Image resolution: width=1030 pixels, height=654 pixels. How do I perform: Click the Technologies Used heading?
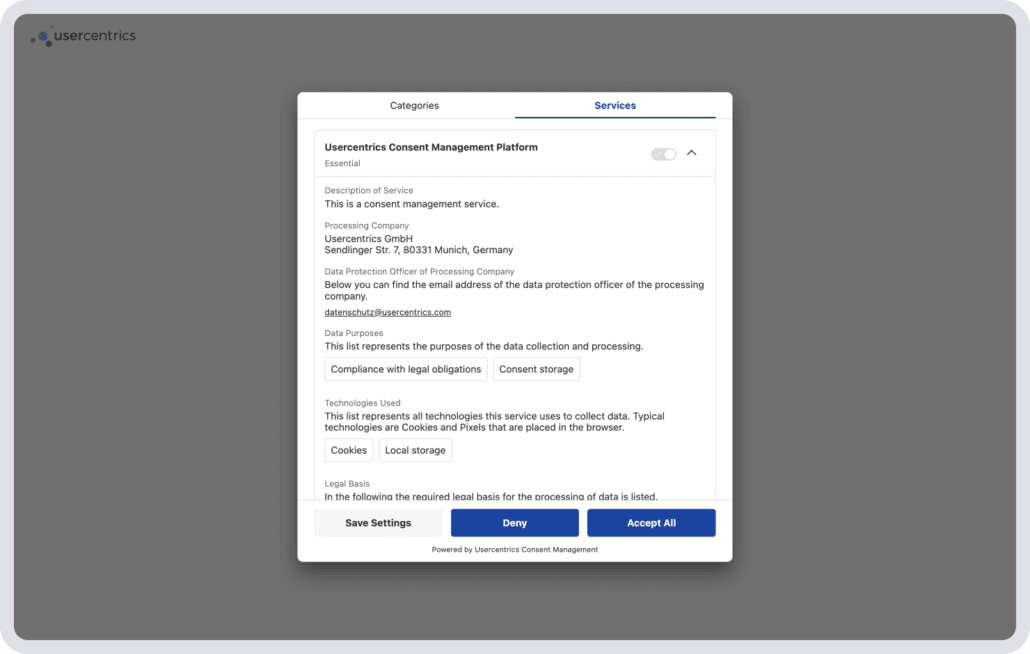tap(362, 403)
